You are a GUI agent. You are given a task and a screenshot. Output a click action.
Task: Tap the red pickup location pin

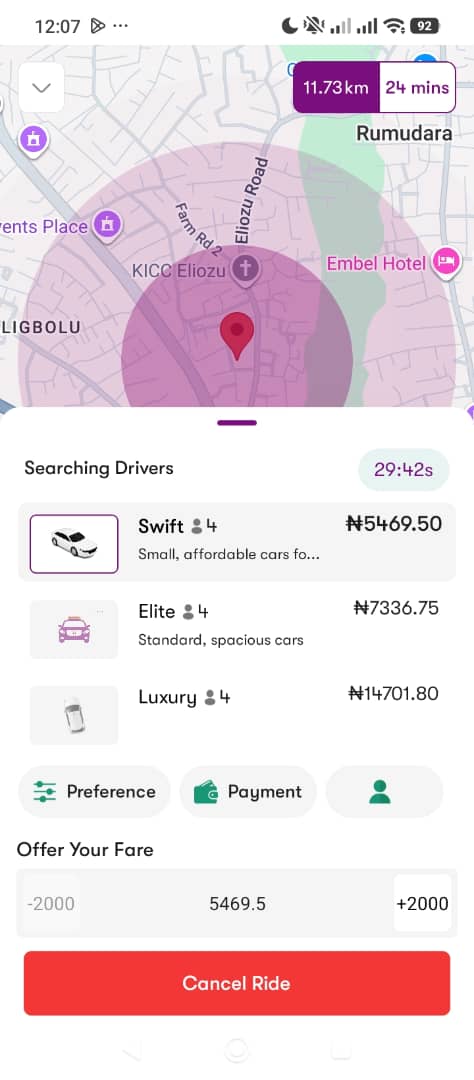coord(237,335)
